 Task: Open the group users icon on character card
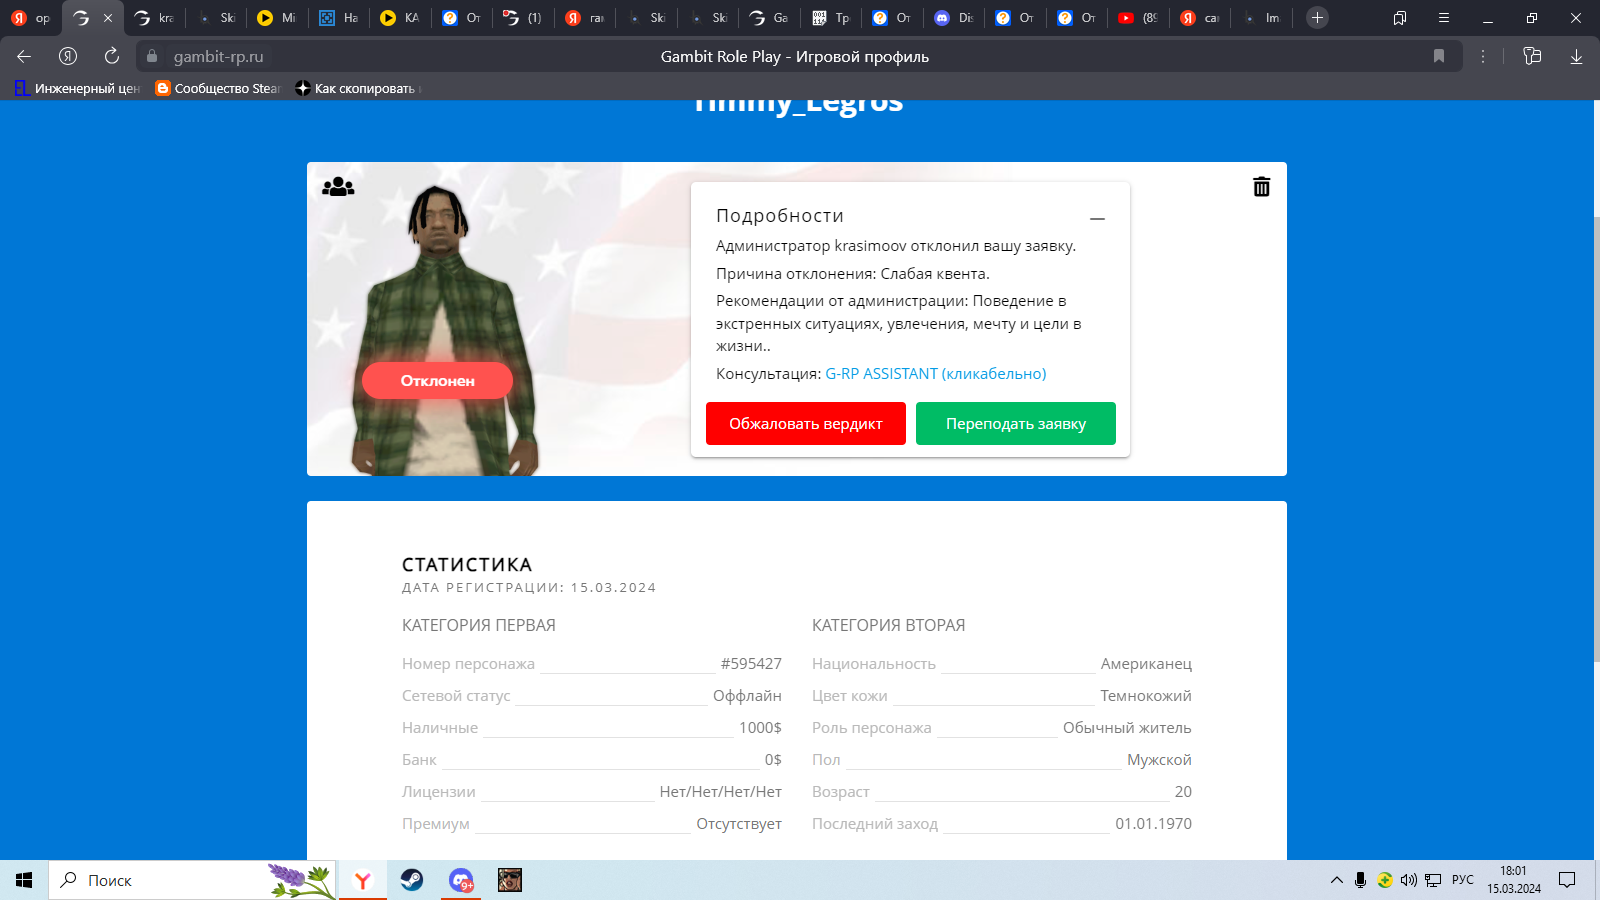click(x=338, y=187)
